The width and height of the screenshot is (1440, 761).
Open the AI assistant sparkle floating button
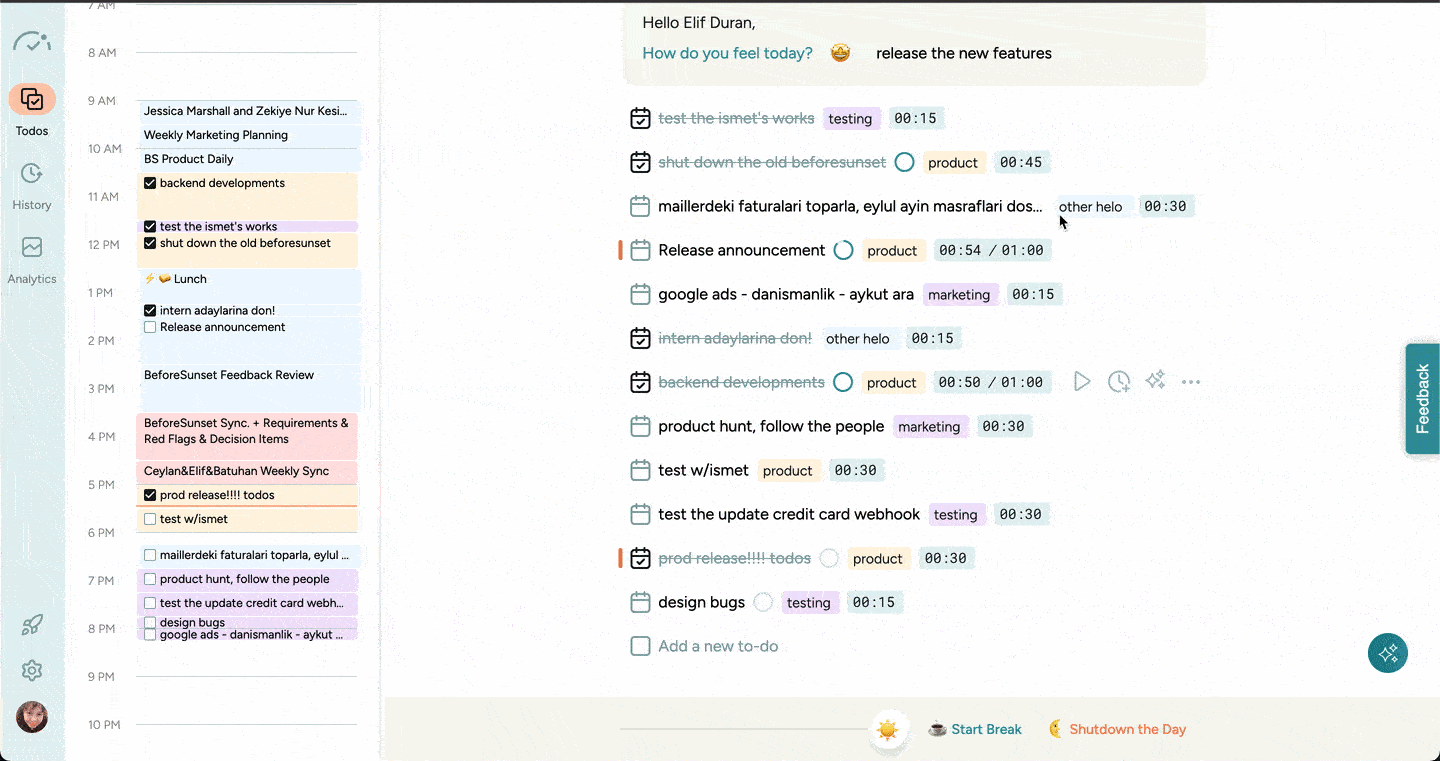coord(1388,654)
